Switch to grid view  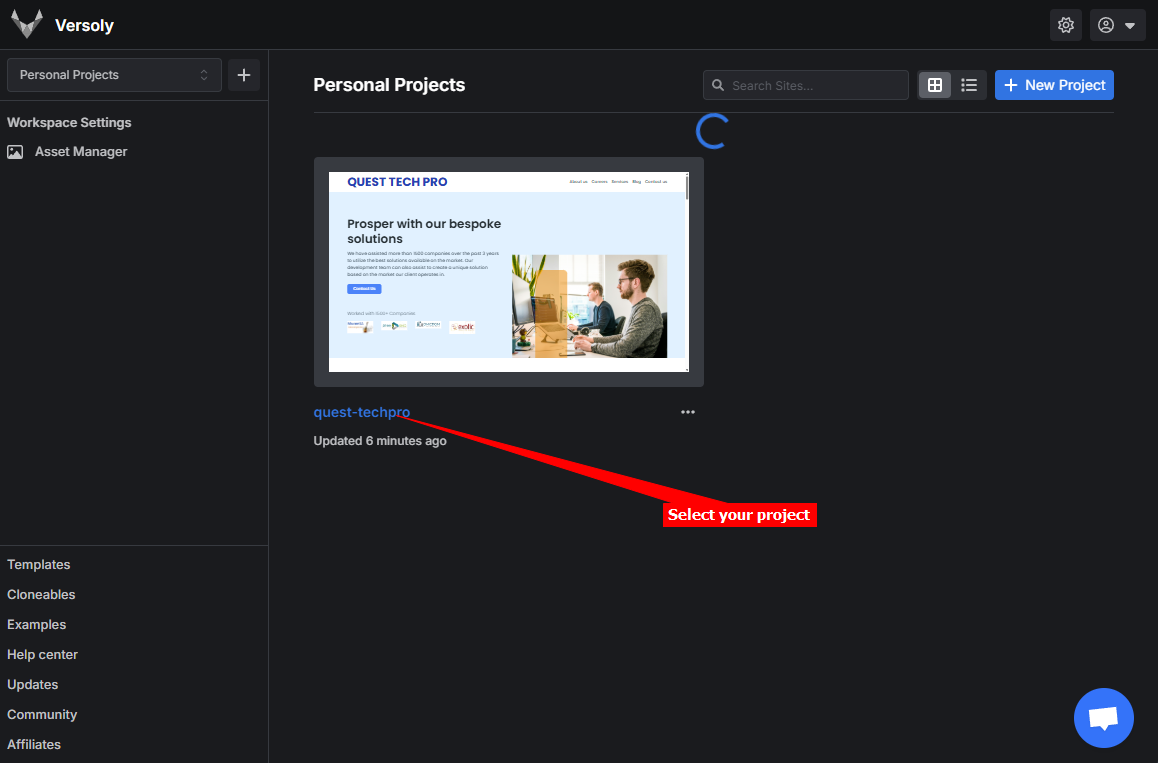point(935,86)
